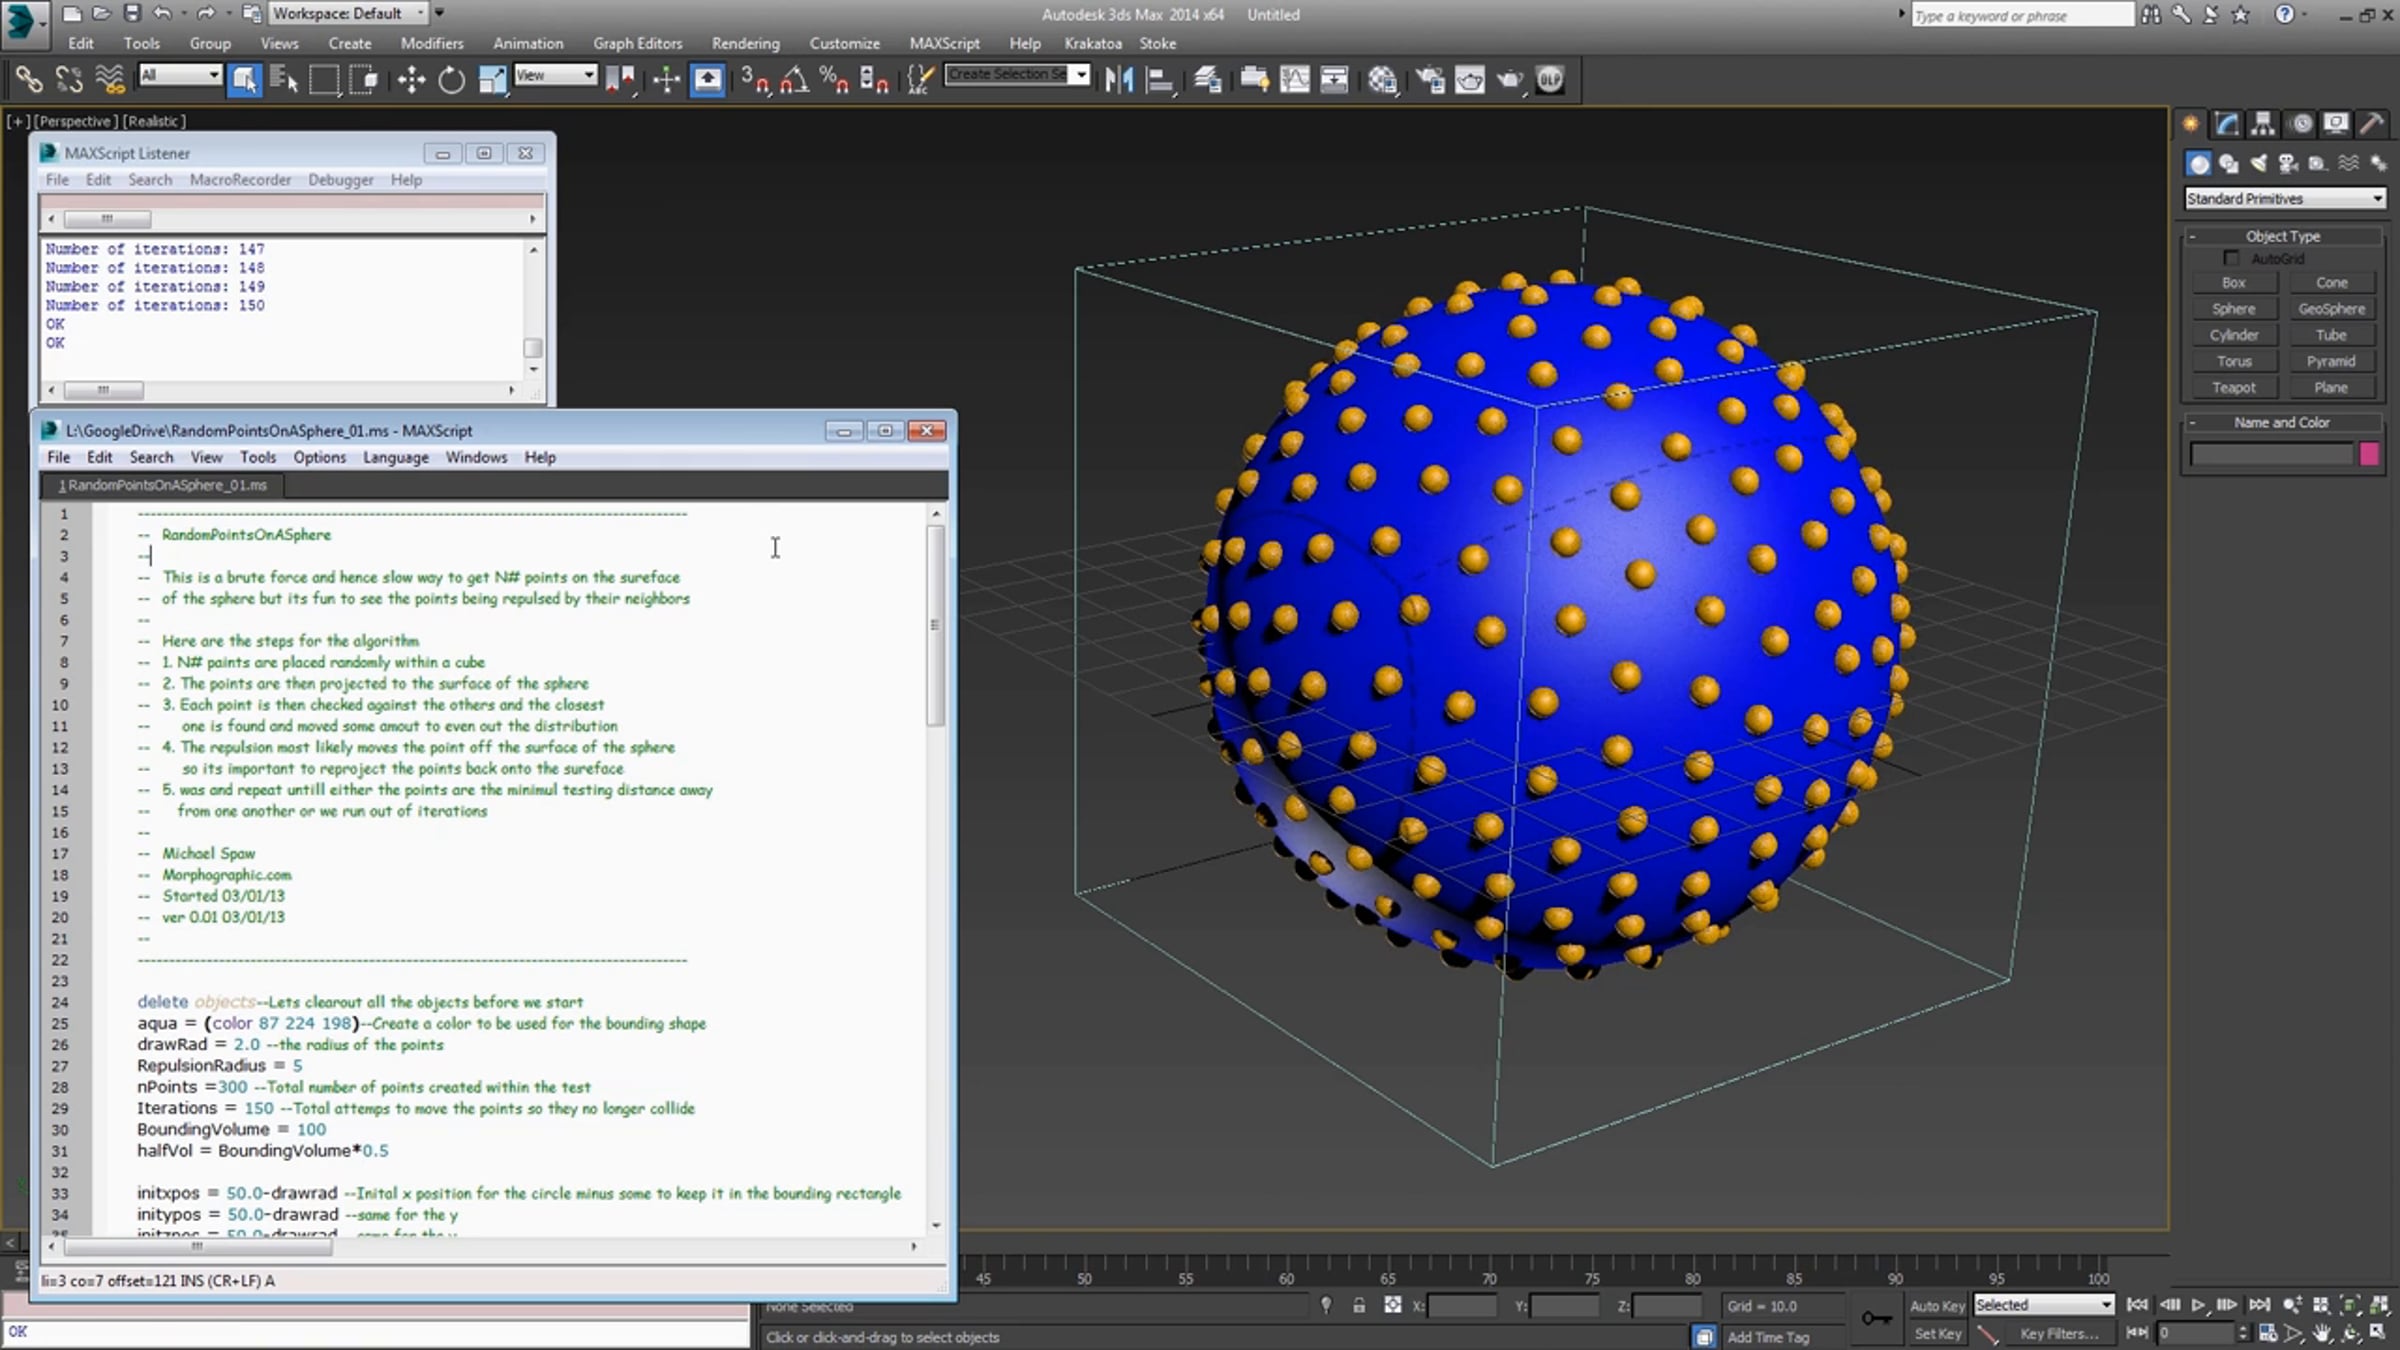Open the selection filter All dropdown
The image size is (2400, 1350).
180,75
